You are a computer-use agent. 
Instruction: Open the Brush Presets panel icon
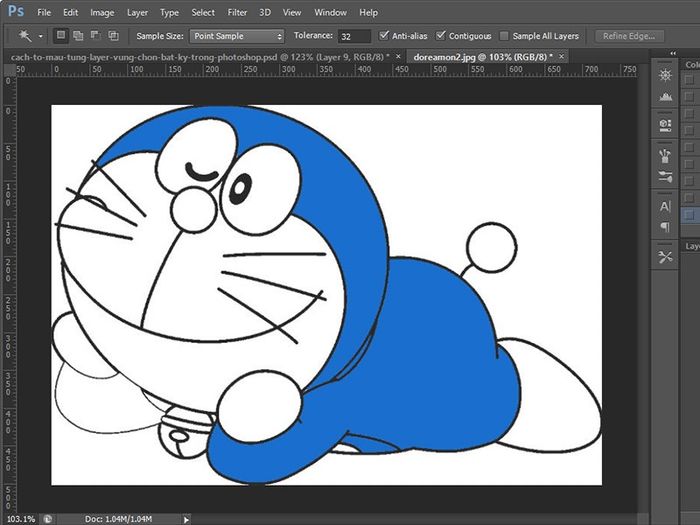click(x=665, y=176)
